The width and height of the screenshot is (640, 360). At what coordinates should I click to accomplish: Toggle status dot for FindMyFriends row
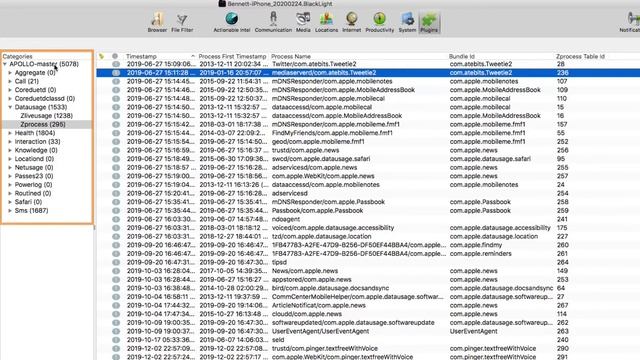coord(116,133)
